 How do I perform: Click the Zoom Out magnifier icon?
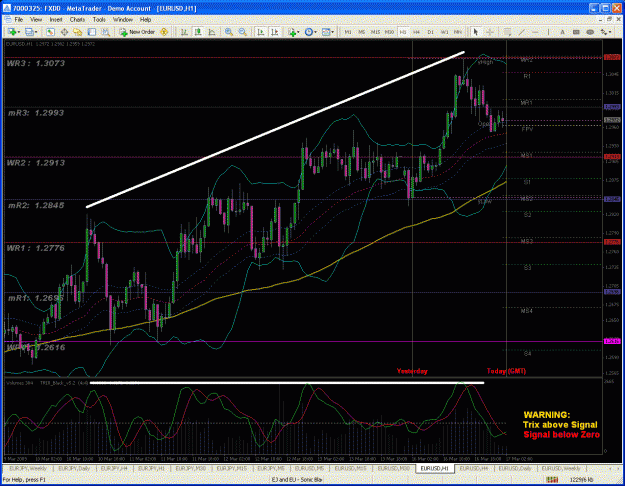[242, 32]
